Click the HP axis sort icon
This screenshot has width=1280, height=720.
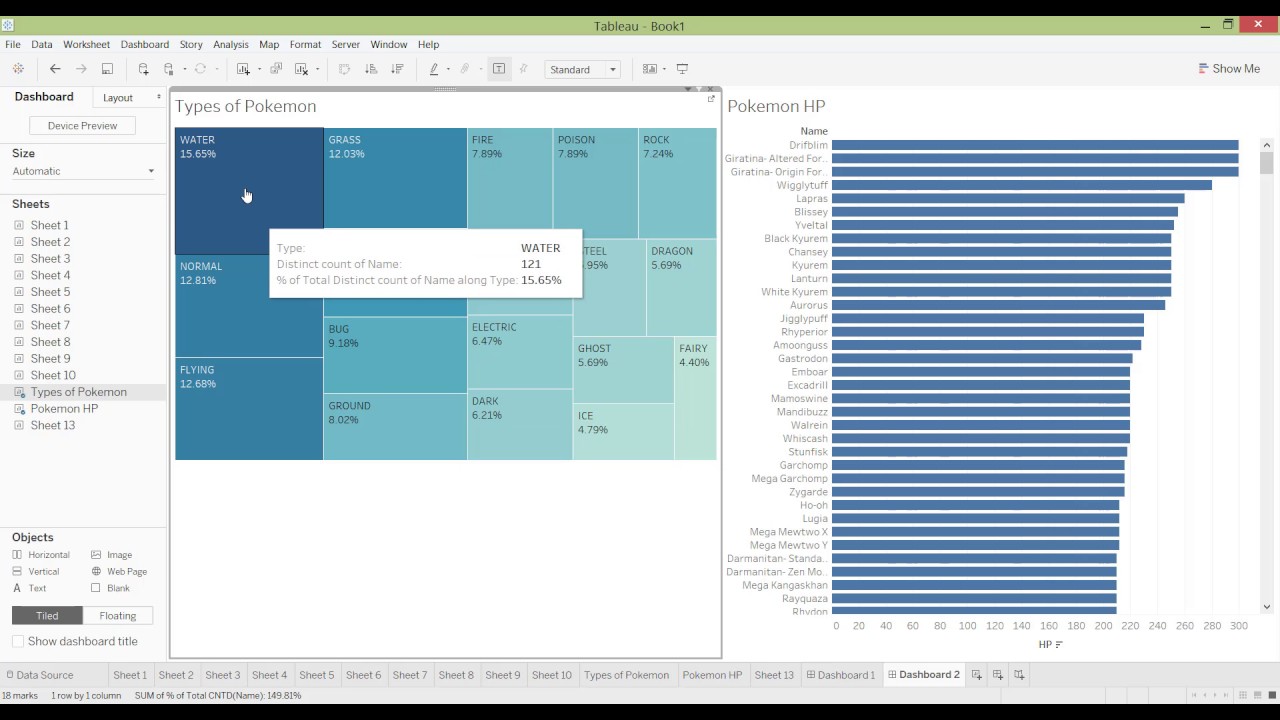coord(1059,645)
